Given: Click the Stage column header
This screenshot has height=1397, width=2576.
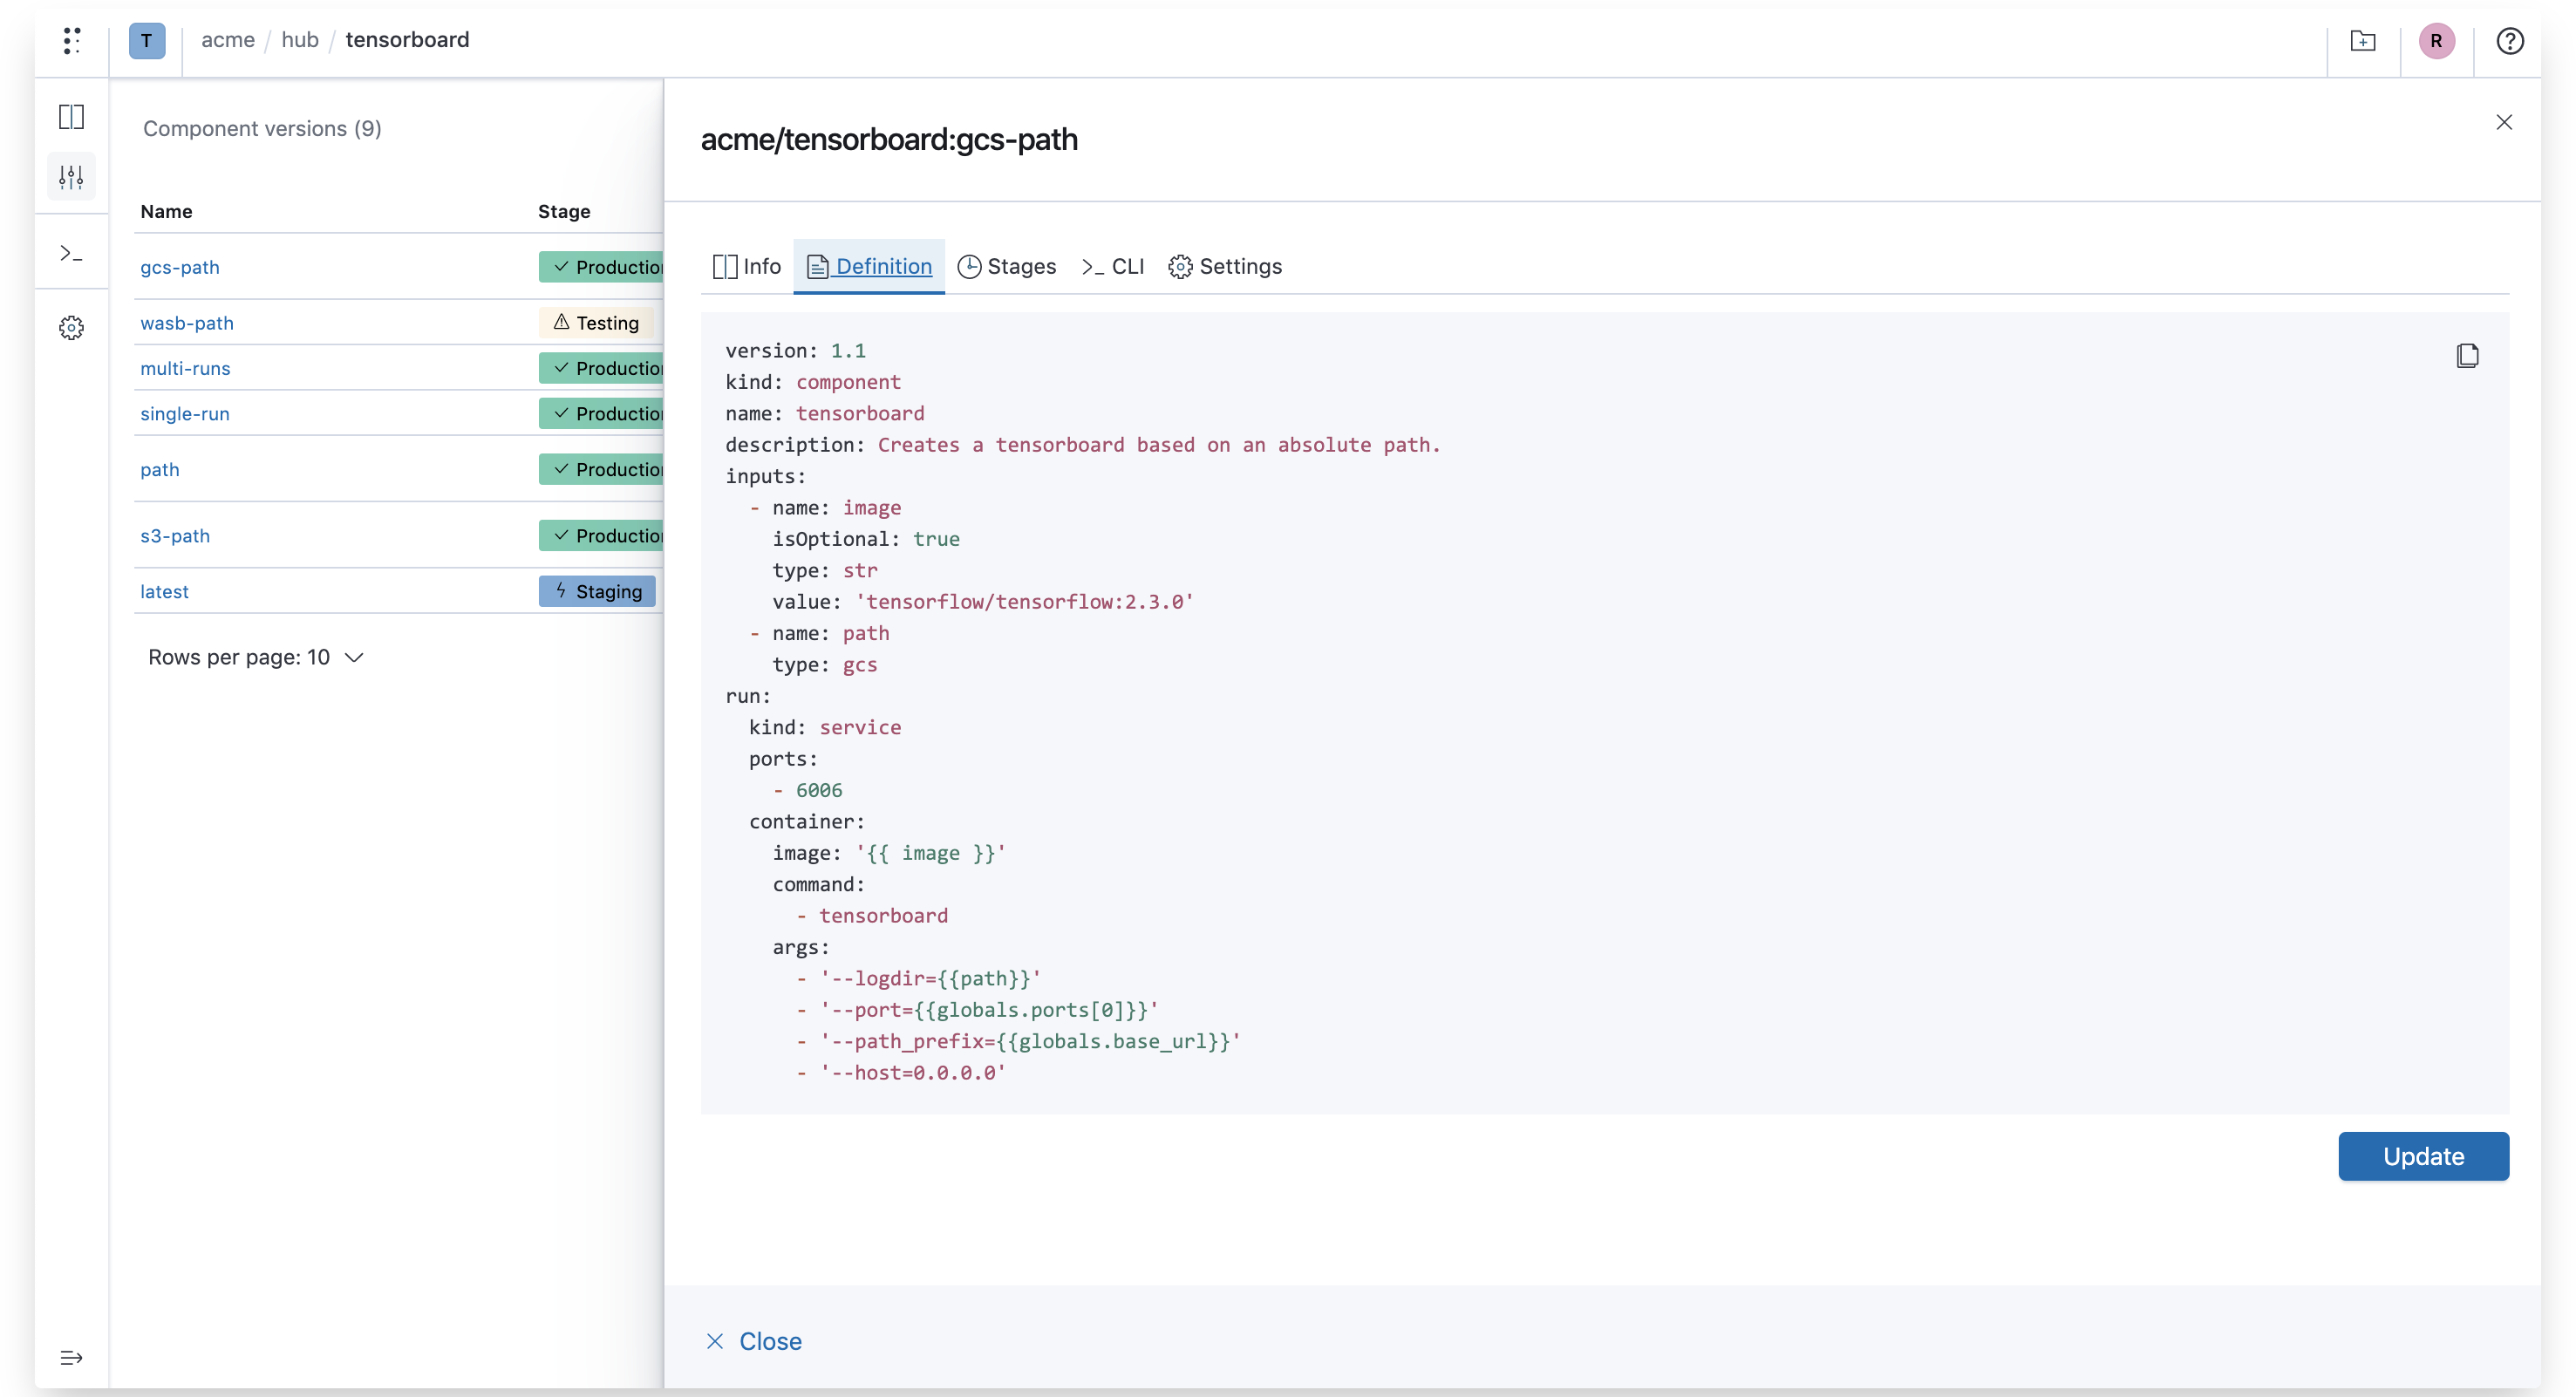Looking at the screenshot, I should click(x=564, y=211).
